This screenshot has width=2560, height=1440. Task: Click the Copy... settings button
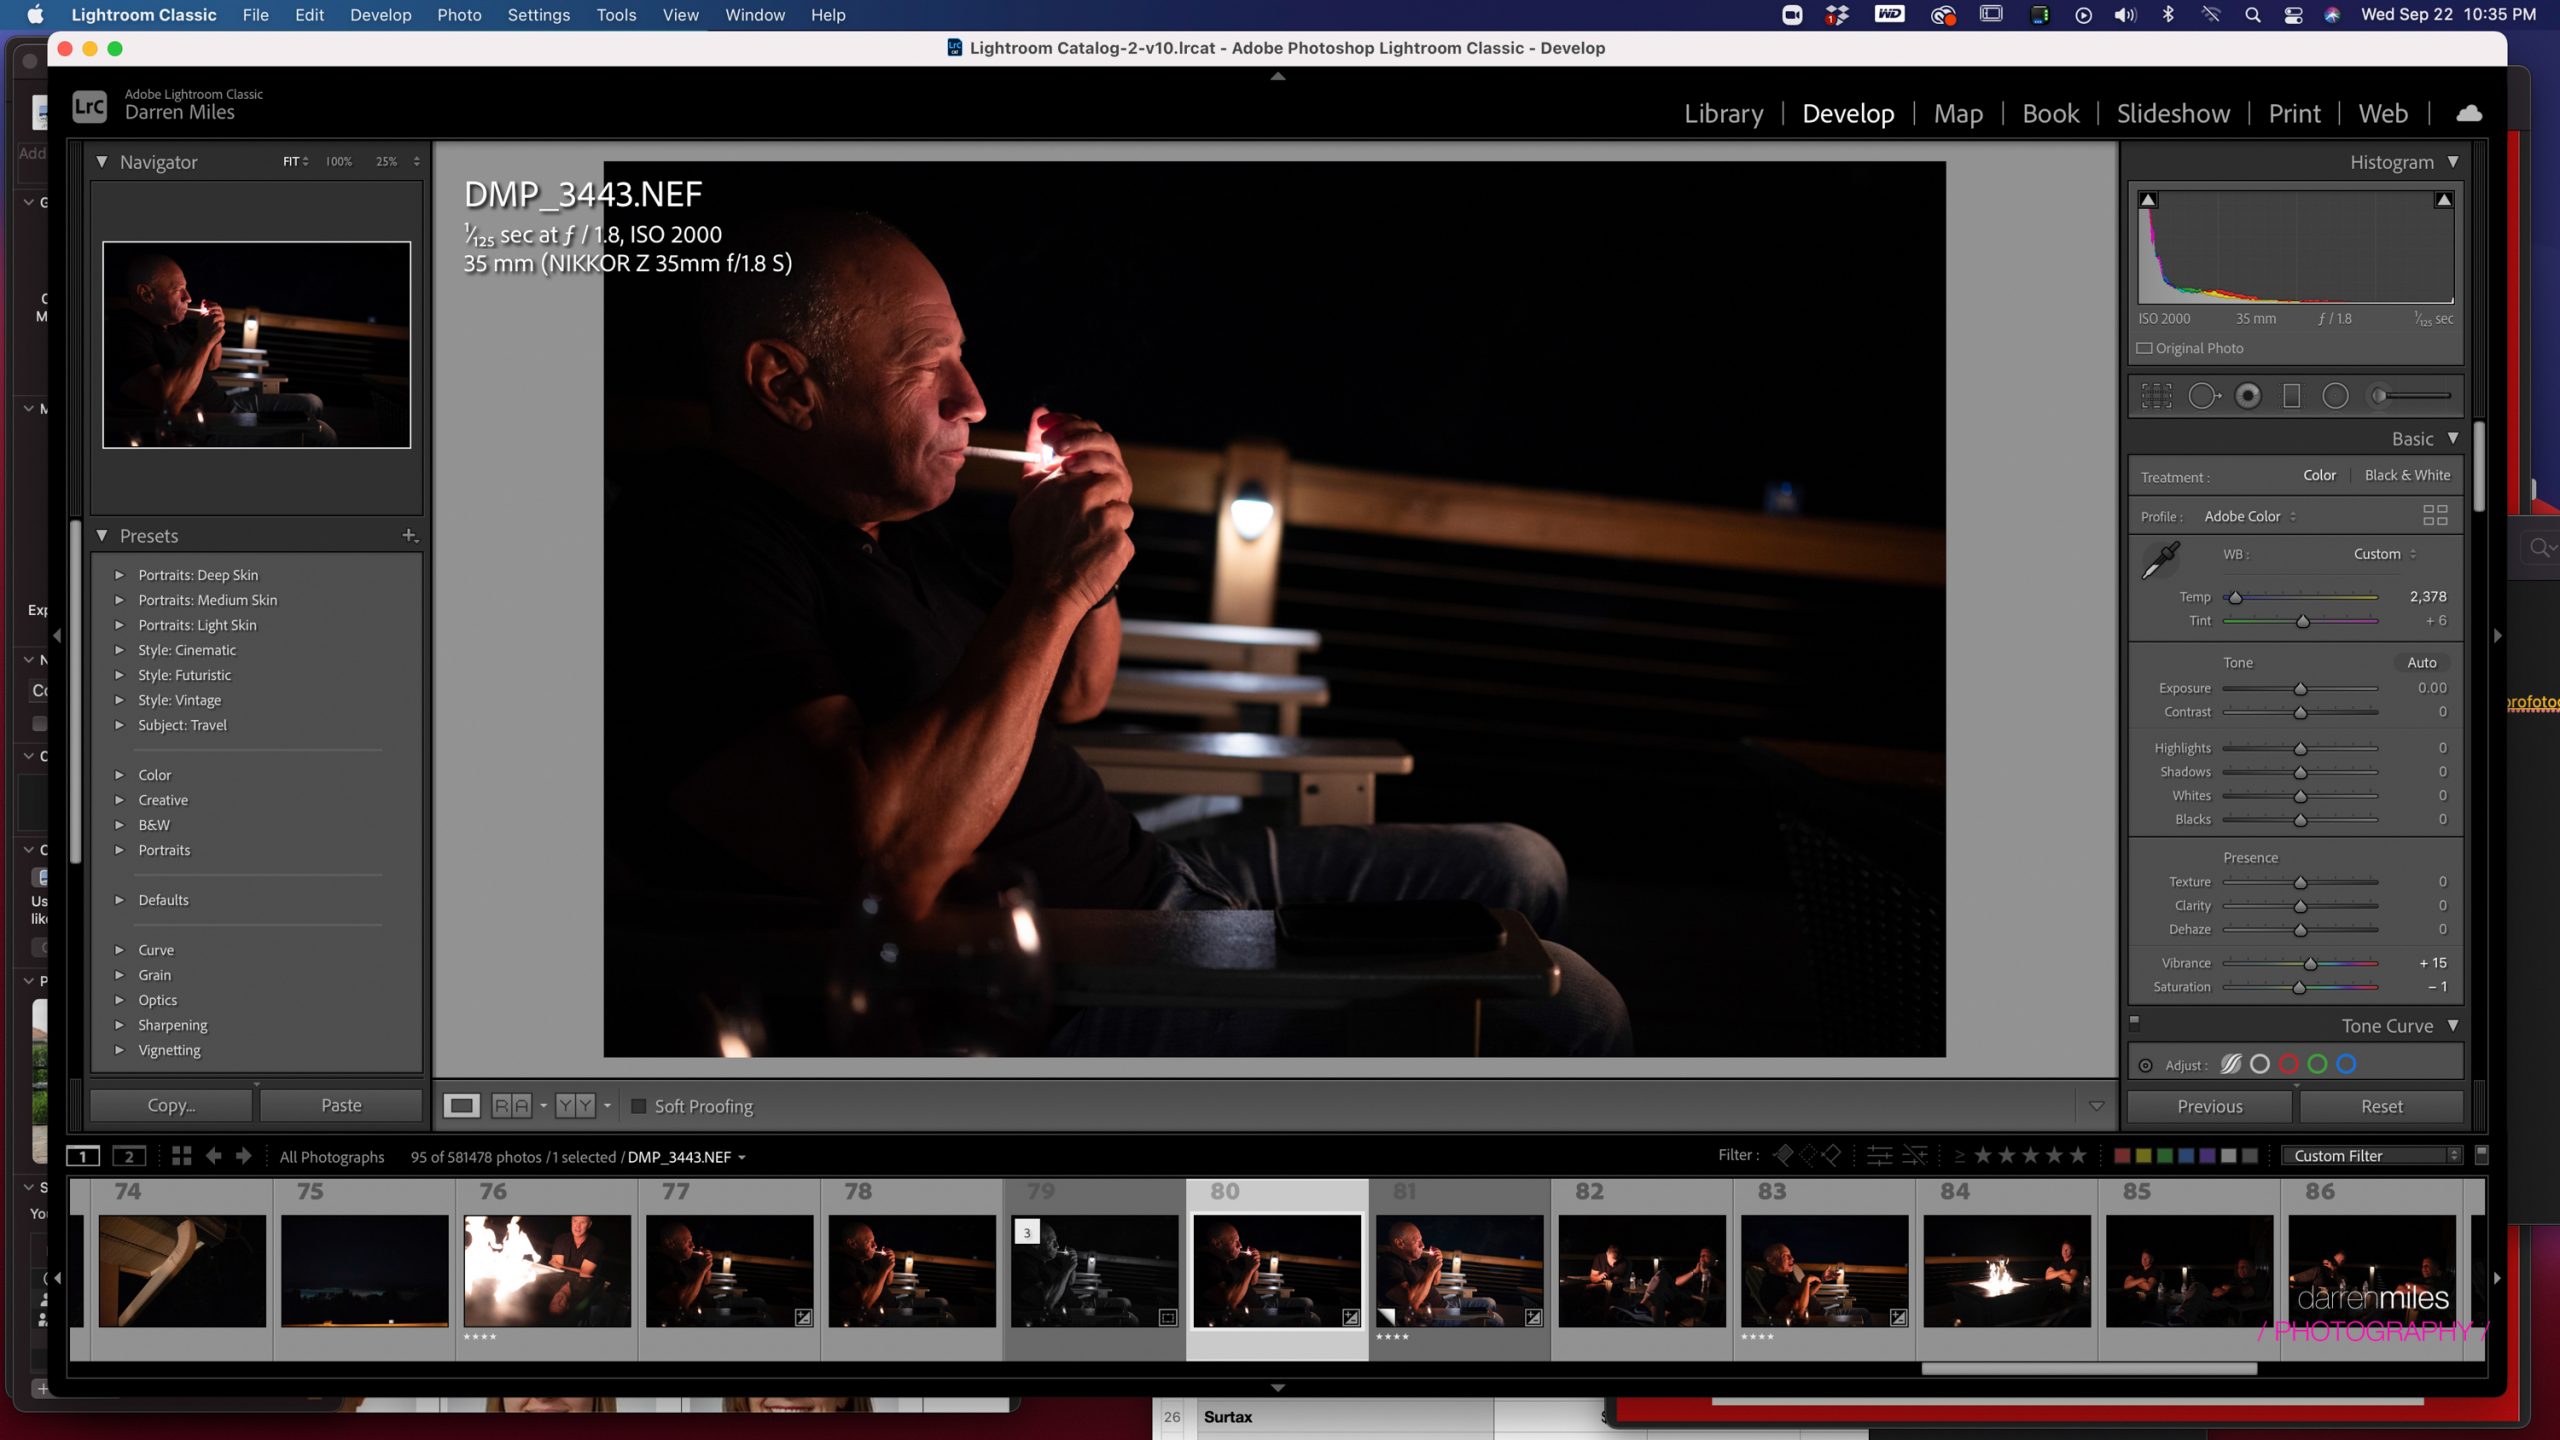pyautogui.click(x=171, y=1105)
